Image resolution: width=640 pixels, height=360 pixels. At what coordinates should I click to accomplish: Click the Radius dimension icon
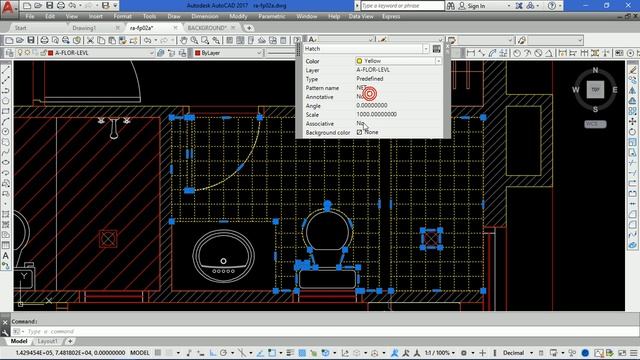517,53
